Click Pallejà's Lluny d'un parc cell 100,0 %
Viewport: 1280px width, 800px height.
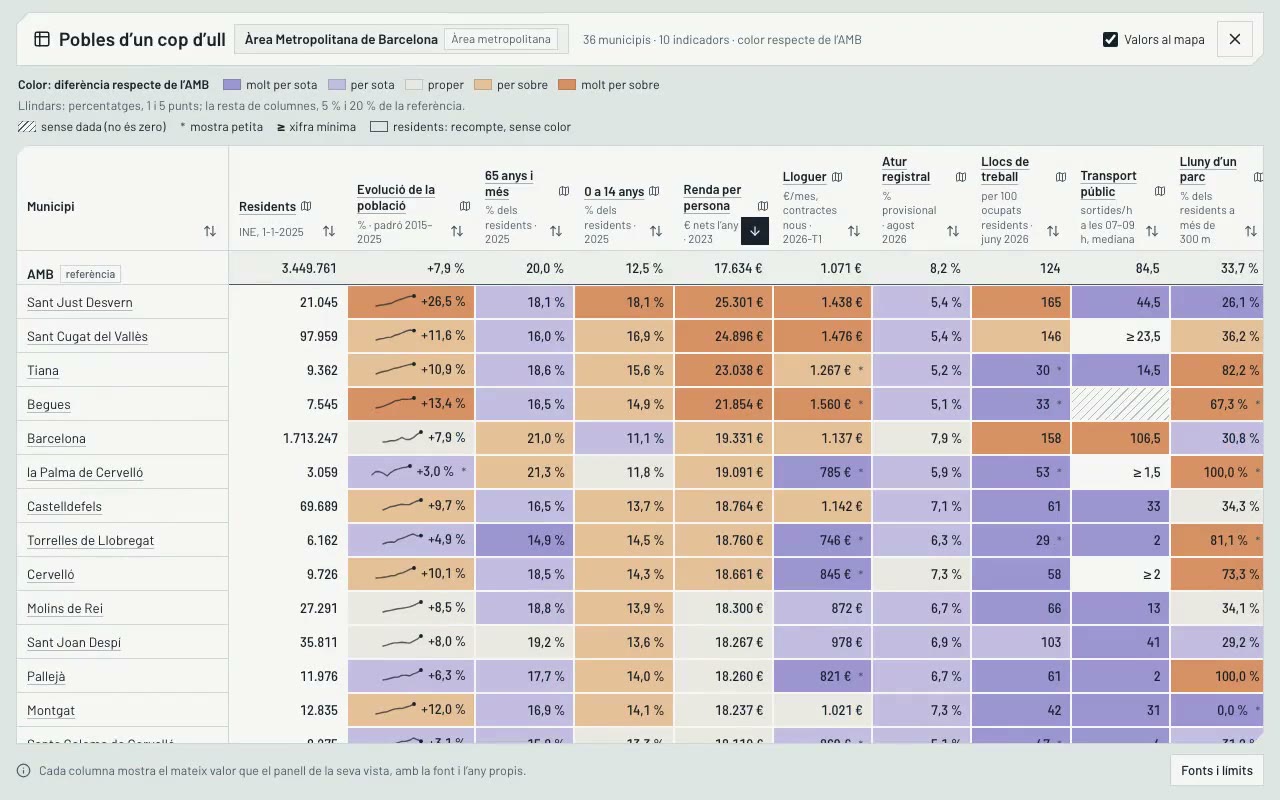[1217, 676]
